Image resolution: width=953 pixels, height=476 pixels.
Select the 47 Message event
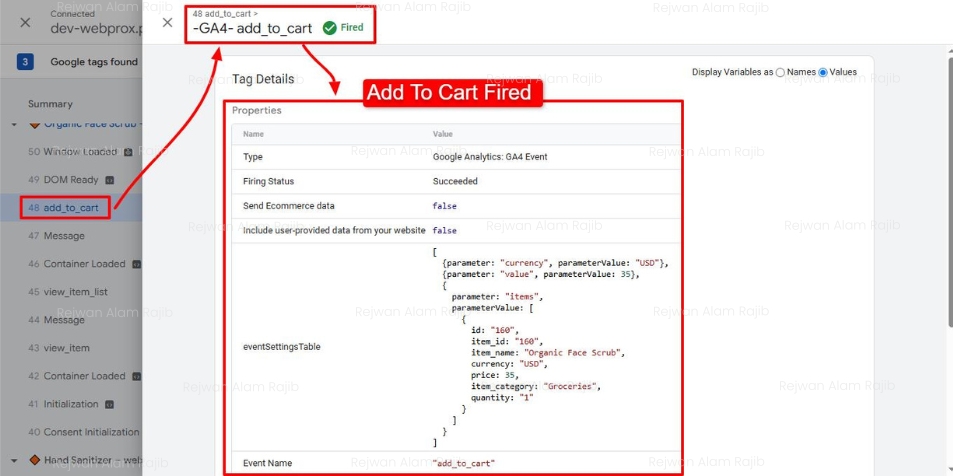pyautogui.click(x=64, y=236)
